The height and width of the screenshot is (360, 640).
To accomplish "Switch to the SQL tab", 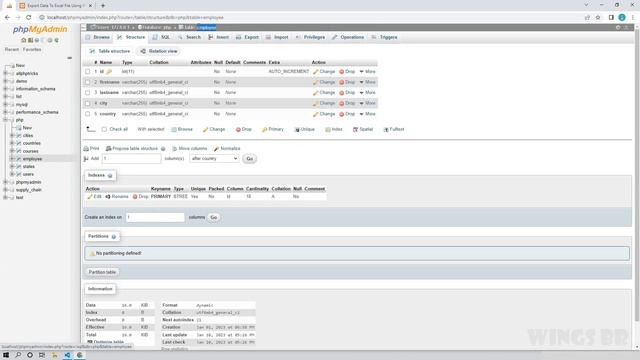I will tap(161, 37).
